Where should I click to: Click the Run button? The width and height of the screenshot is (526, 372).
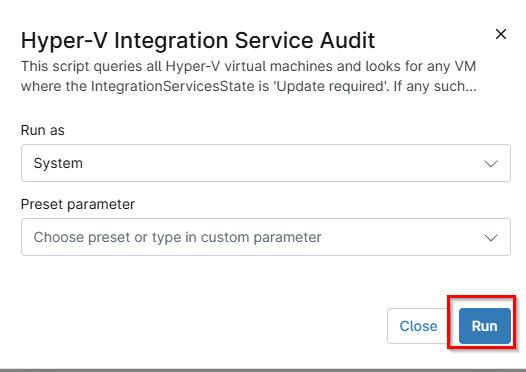tap(485, 326)
